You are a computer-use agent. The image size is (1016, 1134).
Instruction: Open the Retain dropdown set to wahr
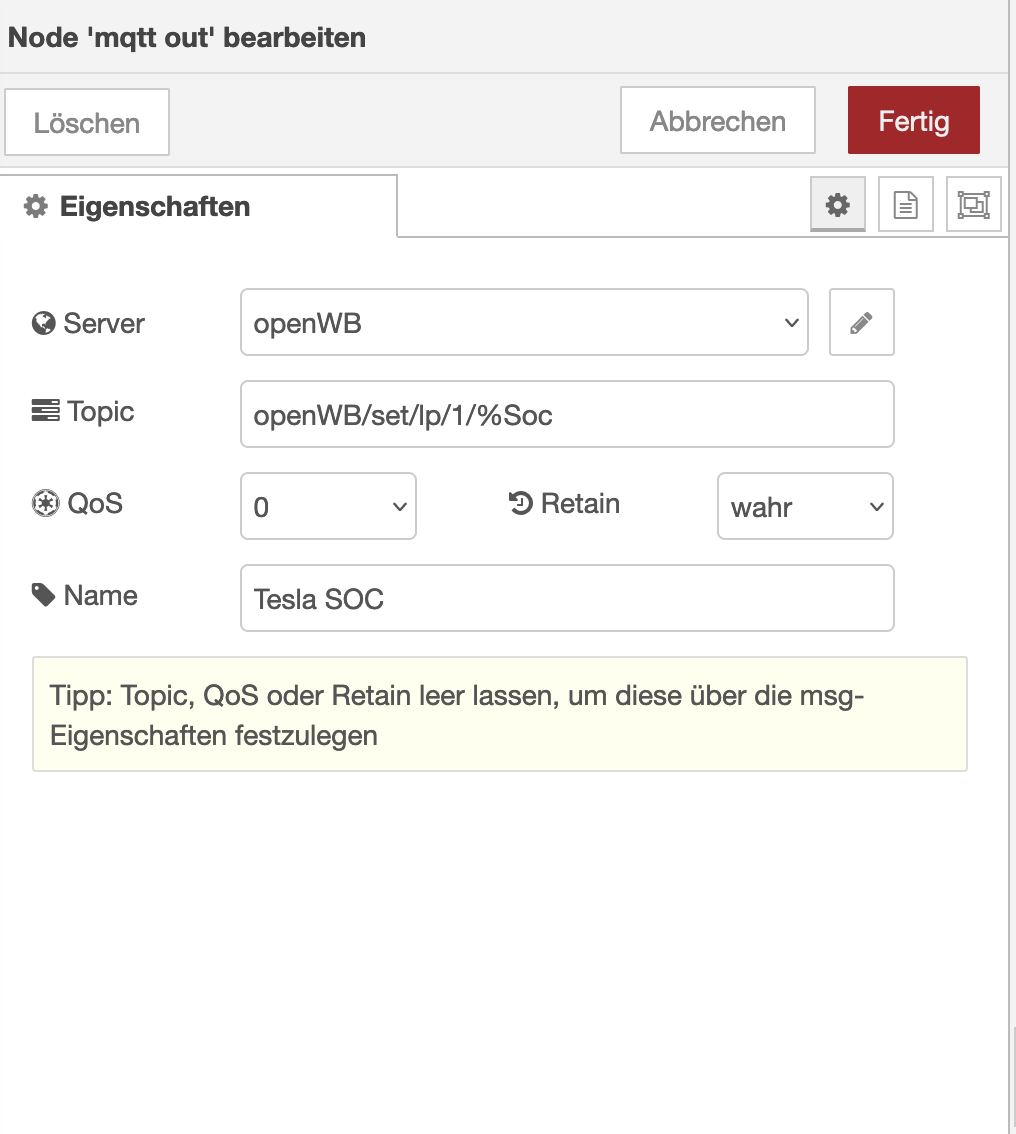tap(804, 507)
